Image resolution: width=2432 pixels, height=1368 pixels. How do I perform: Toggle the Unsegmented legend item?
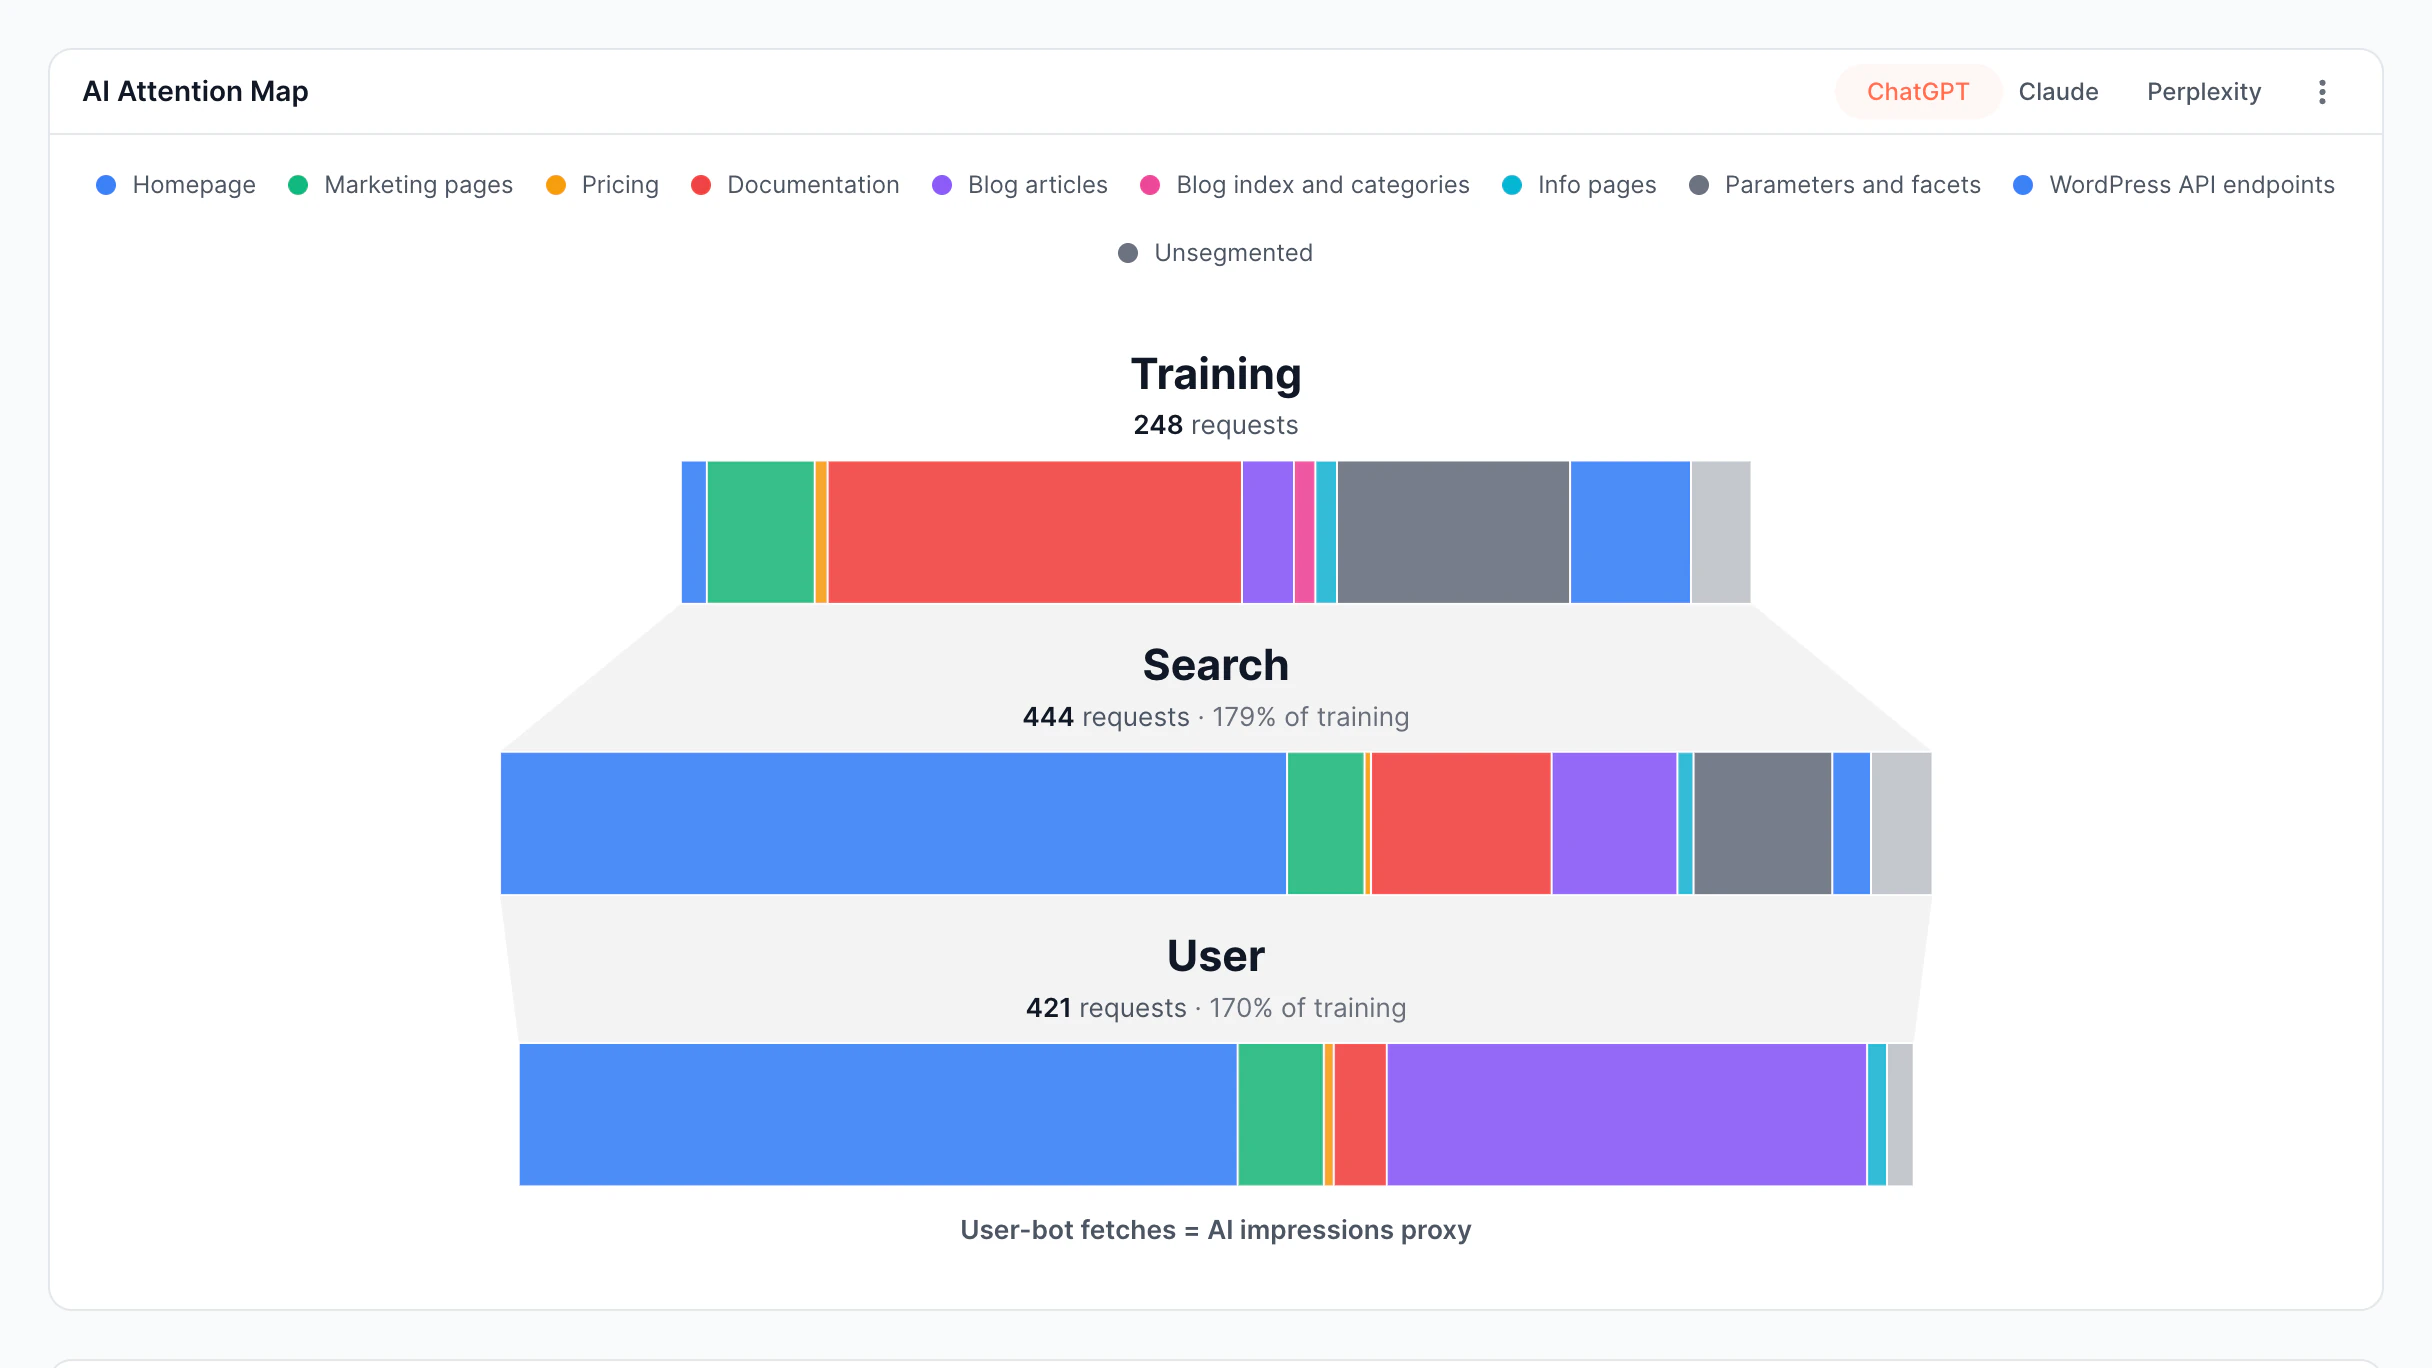[1215, 253]
